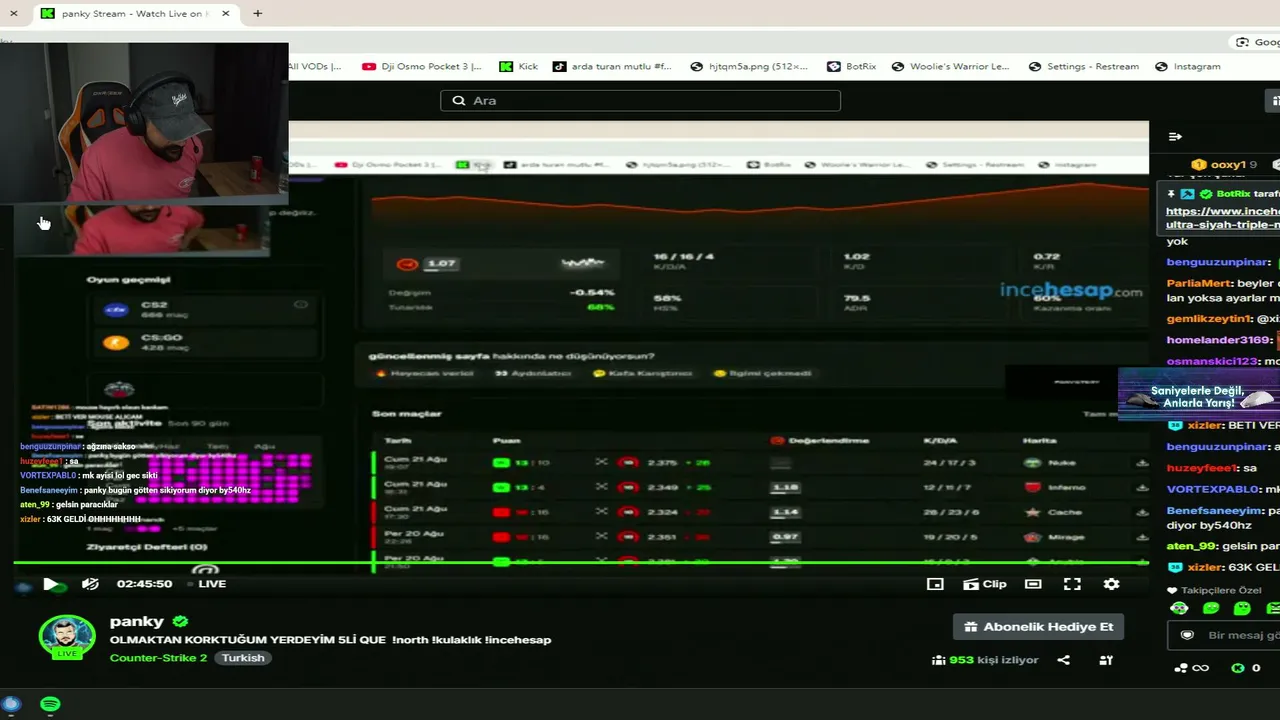
Task: Collapse the chat panel with arrow icon
Action: (1175, 136)
